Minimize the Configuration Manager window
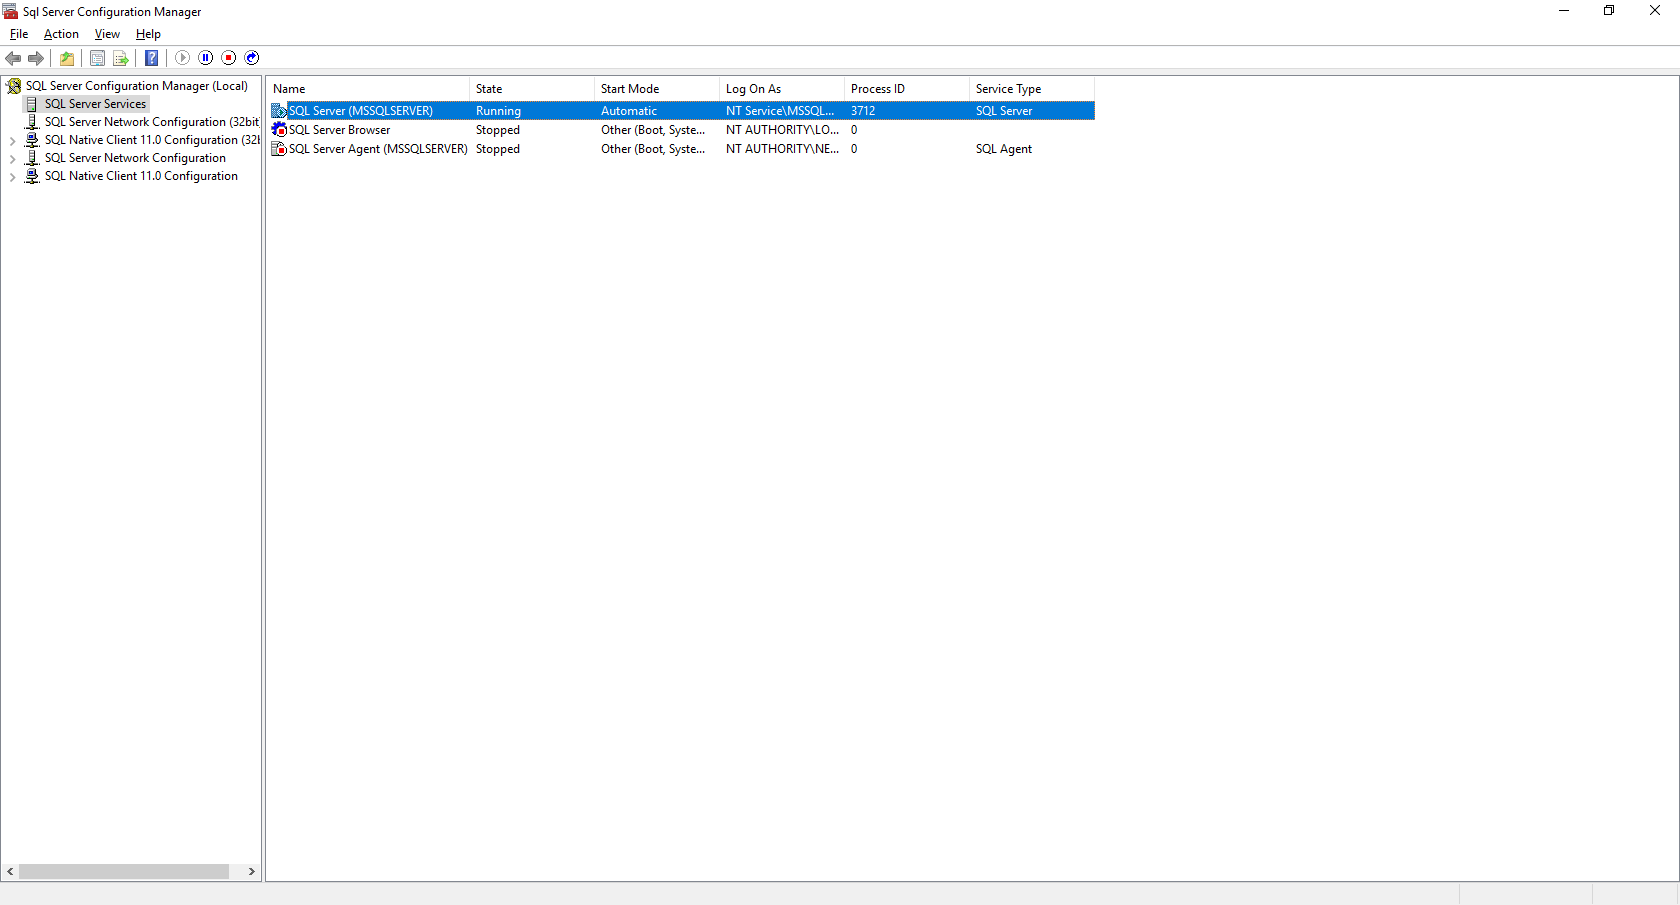 tap(1564, 11)
